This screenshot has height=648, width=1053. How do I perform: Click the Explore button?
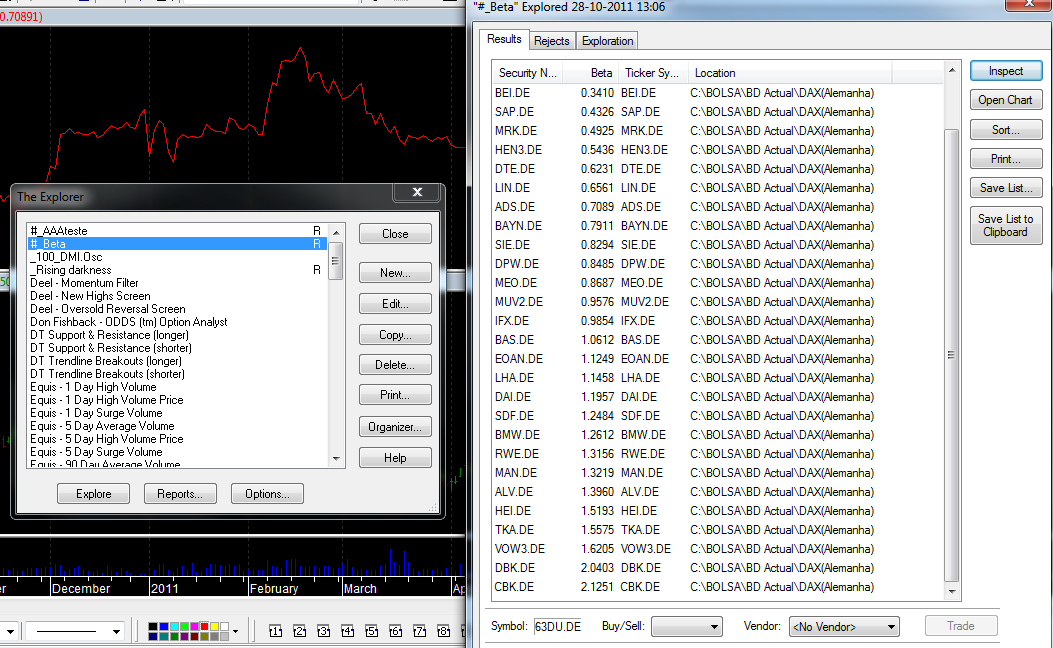click(x=93, y=494)
